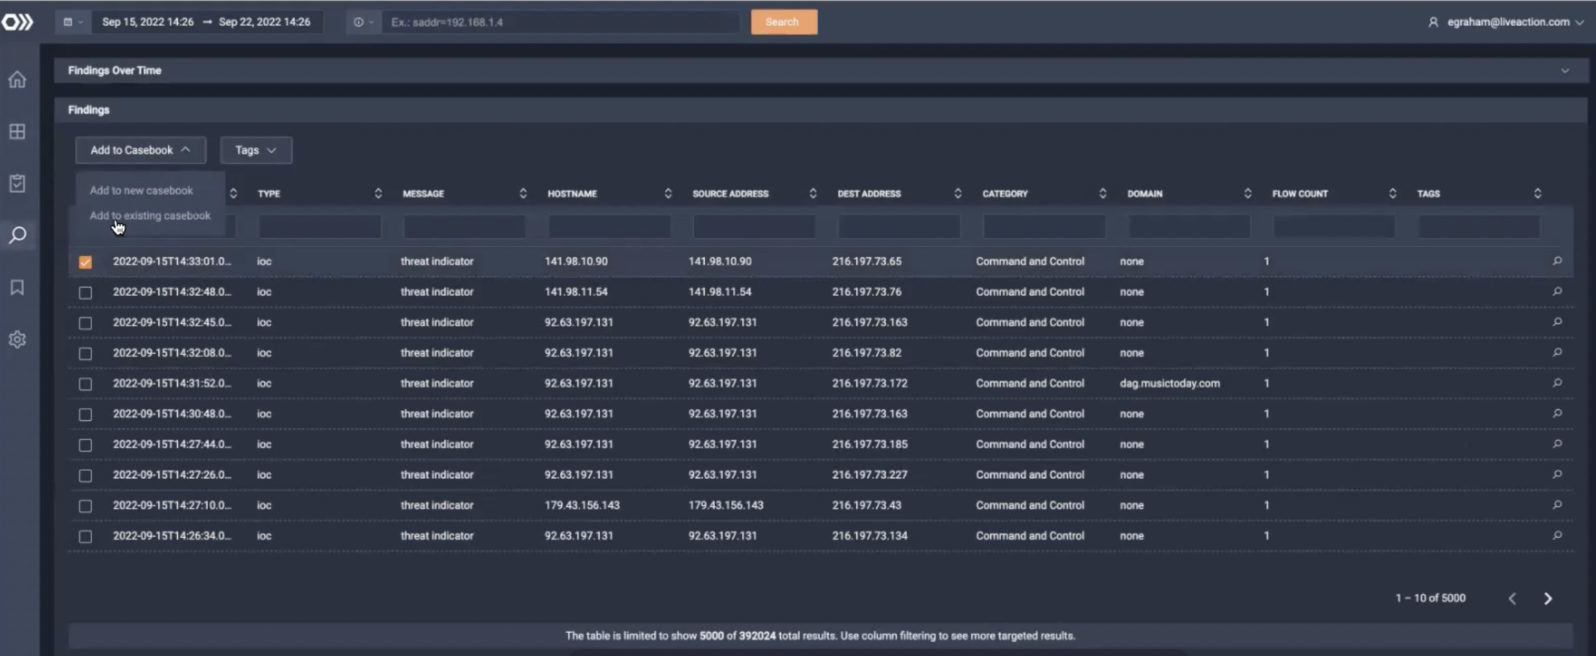This screenshot has height=656, width=1596.
Task: Check the 2022-09-15T14:31:52 row checkbox
Action: click(85, 384)
